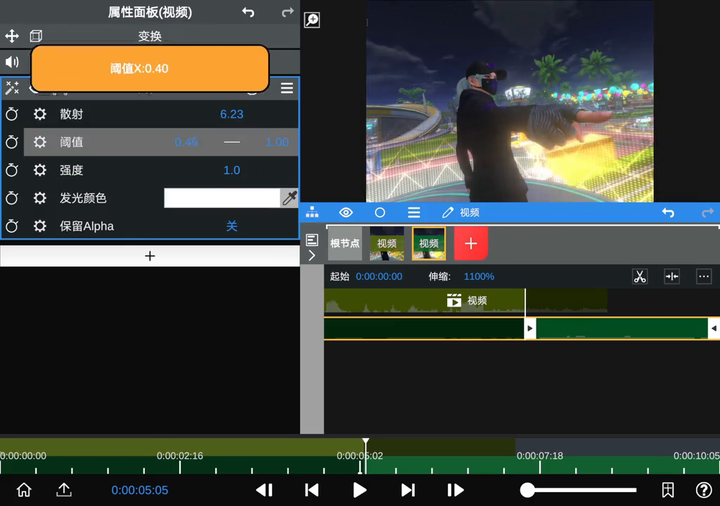Undo in the properties panel header
Viewport: 720px width, 506px height.
pos(248,12)
